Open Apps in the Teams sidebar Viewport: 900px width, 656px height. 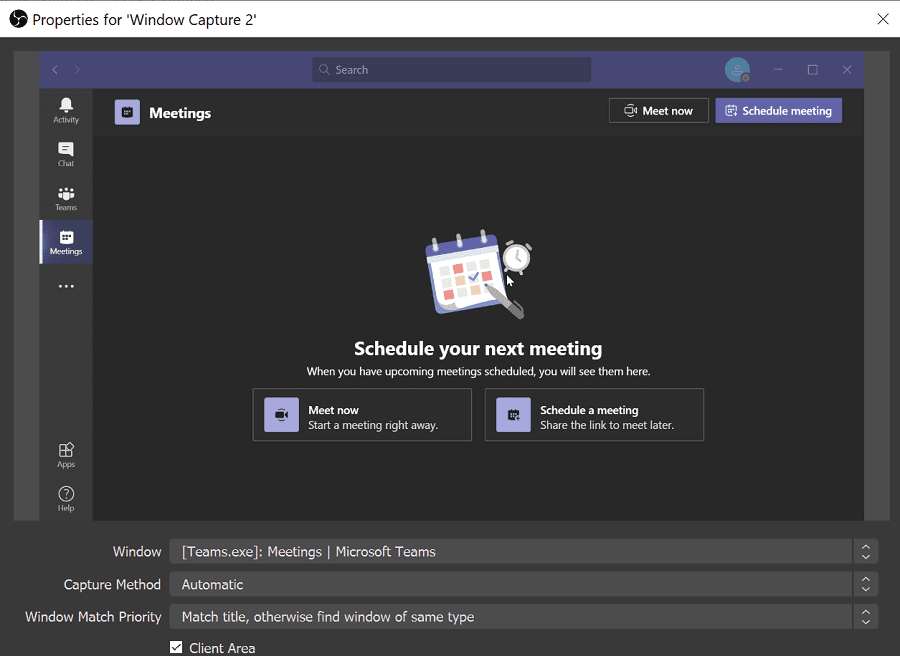66,455
